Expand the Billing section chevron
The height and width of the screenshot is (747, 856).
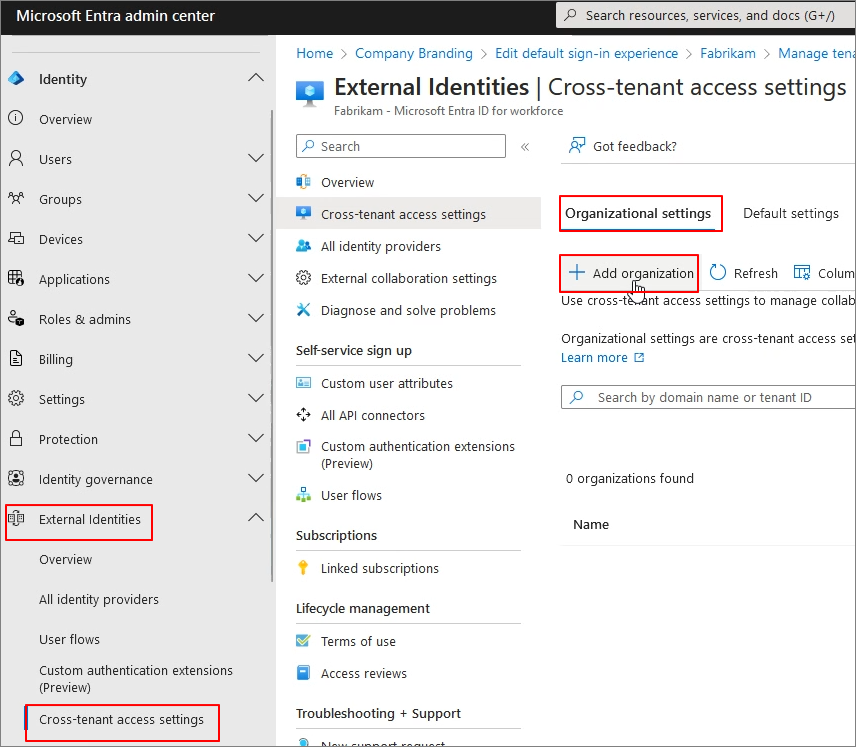tap(255, 358)
